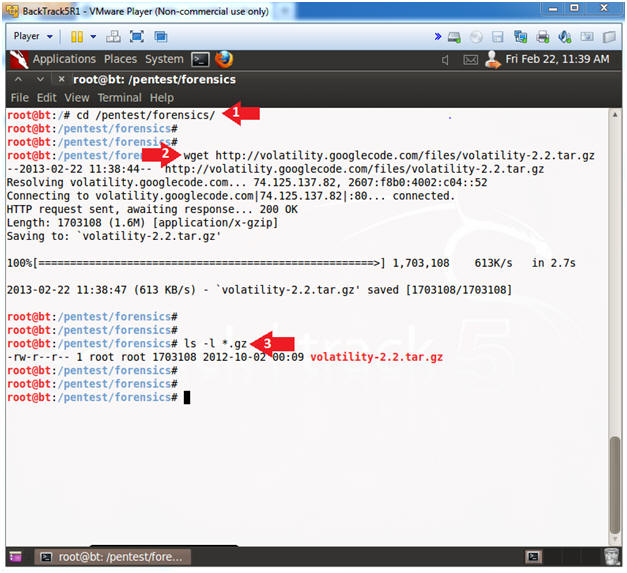The width and height of the screenshot is (627, 573).
Task: Click the display device icon in VMware toolbar
Action: [587, 37]
